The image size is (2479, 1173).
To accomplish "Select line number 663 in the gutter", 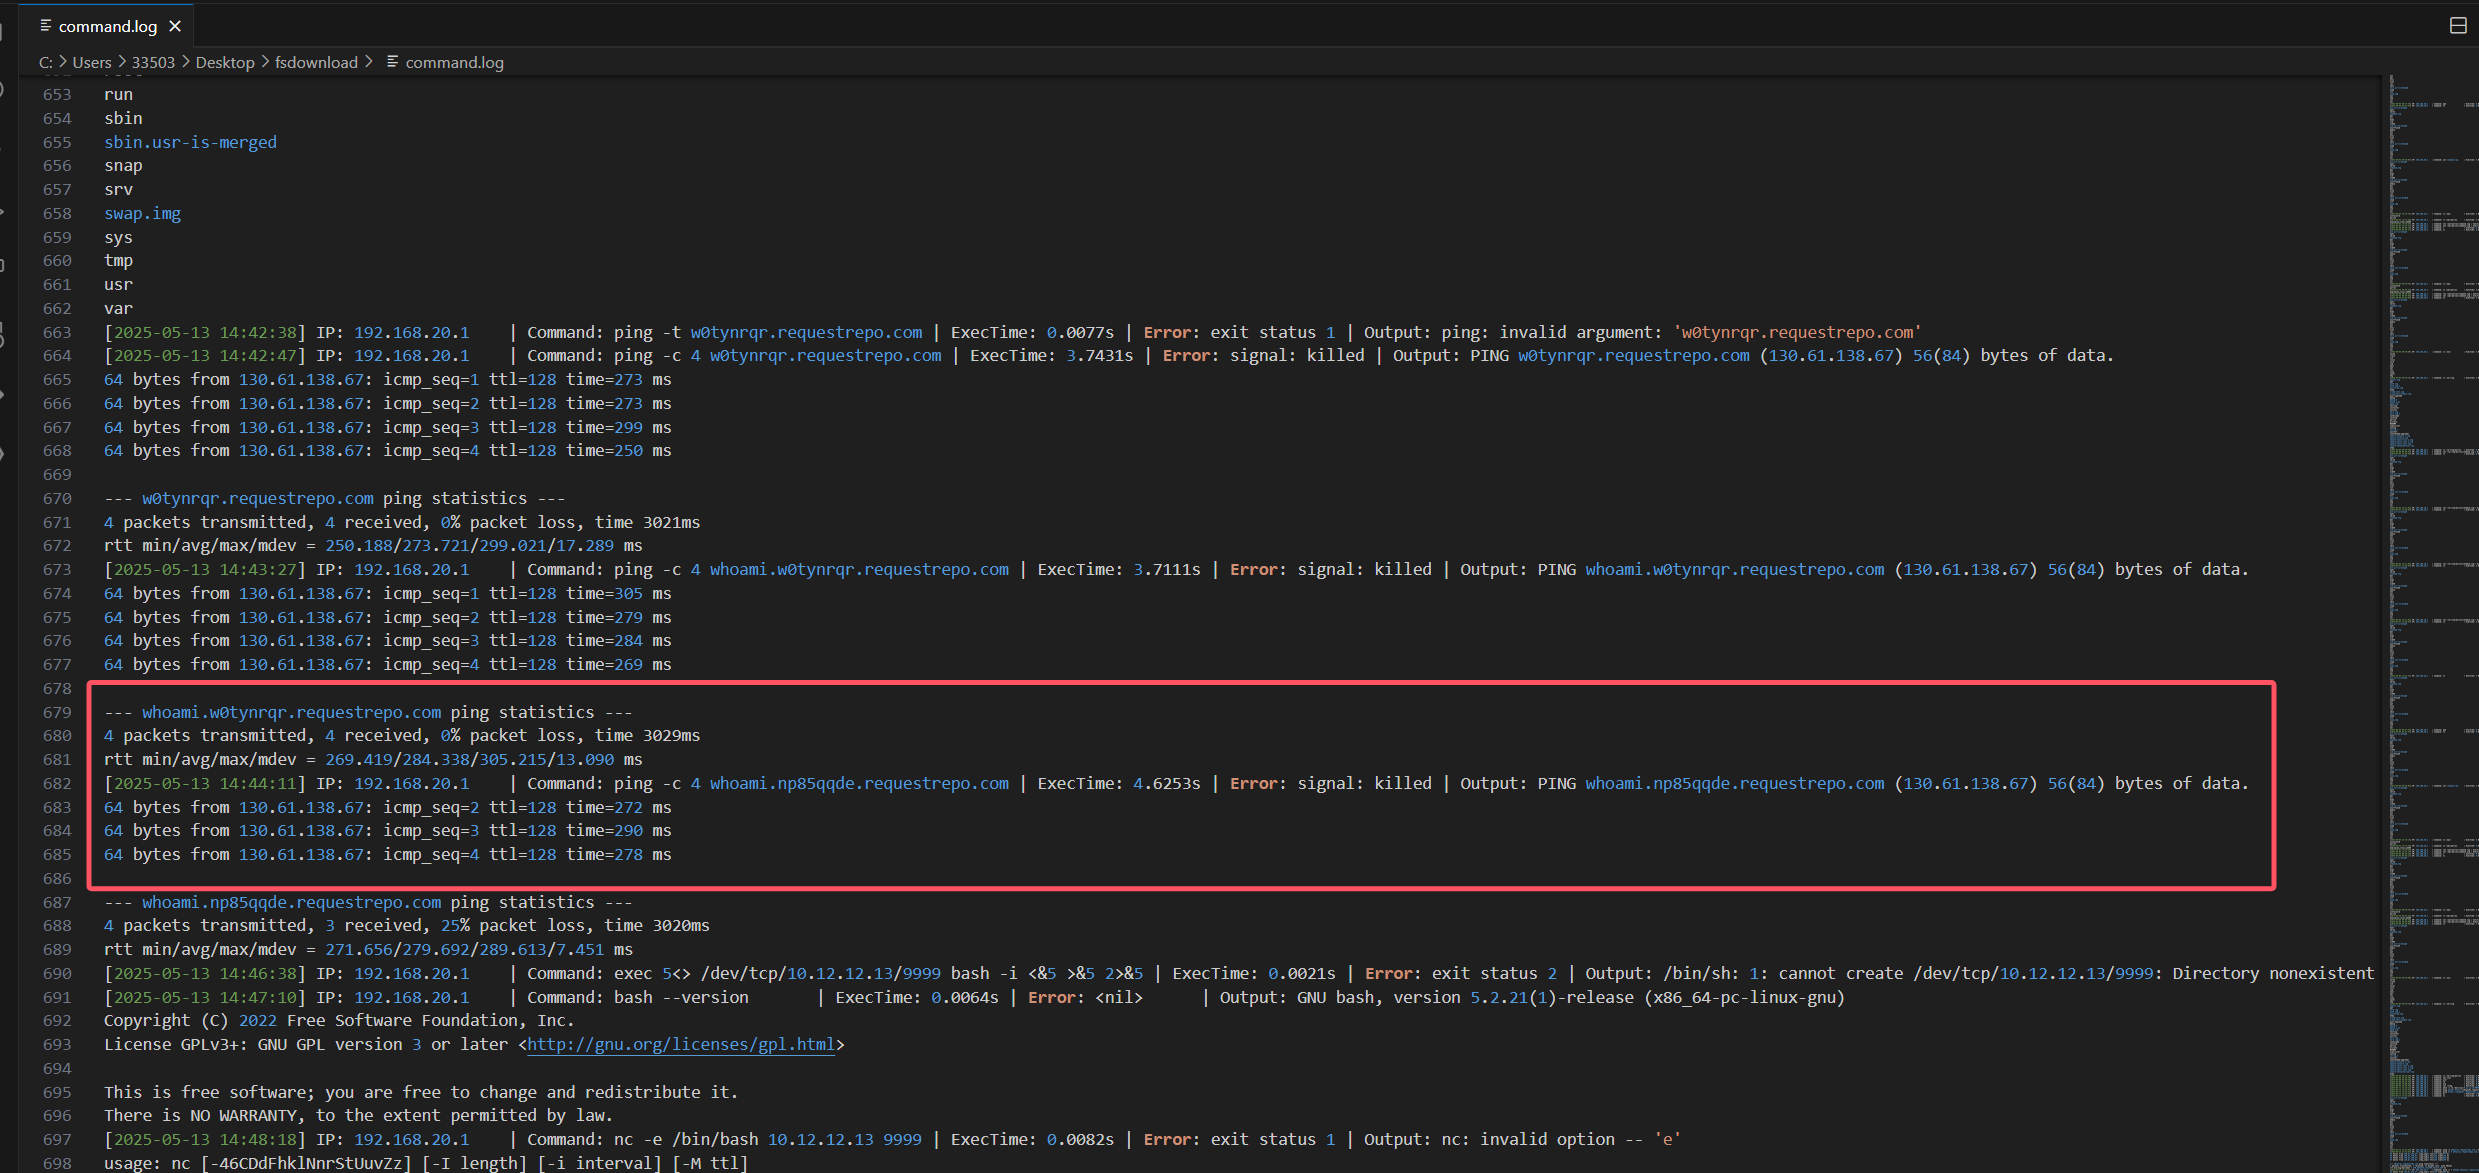I will (x=57, y=332).
